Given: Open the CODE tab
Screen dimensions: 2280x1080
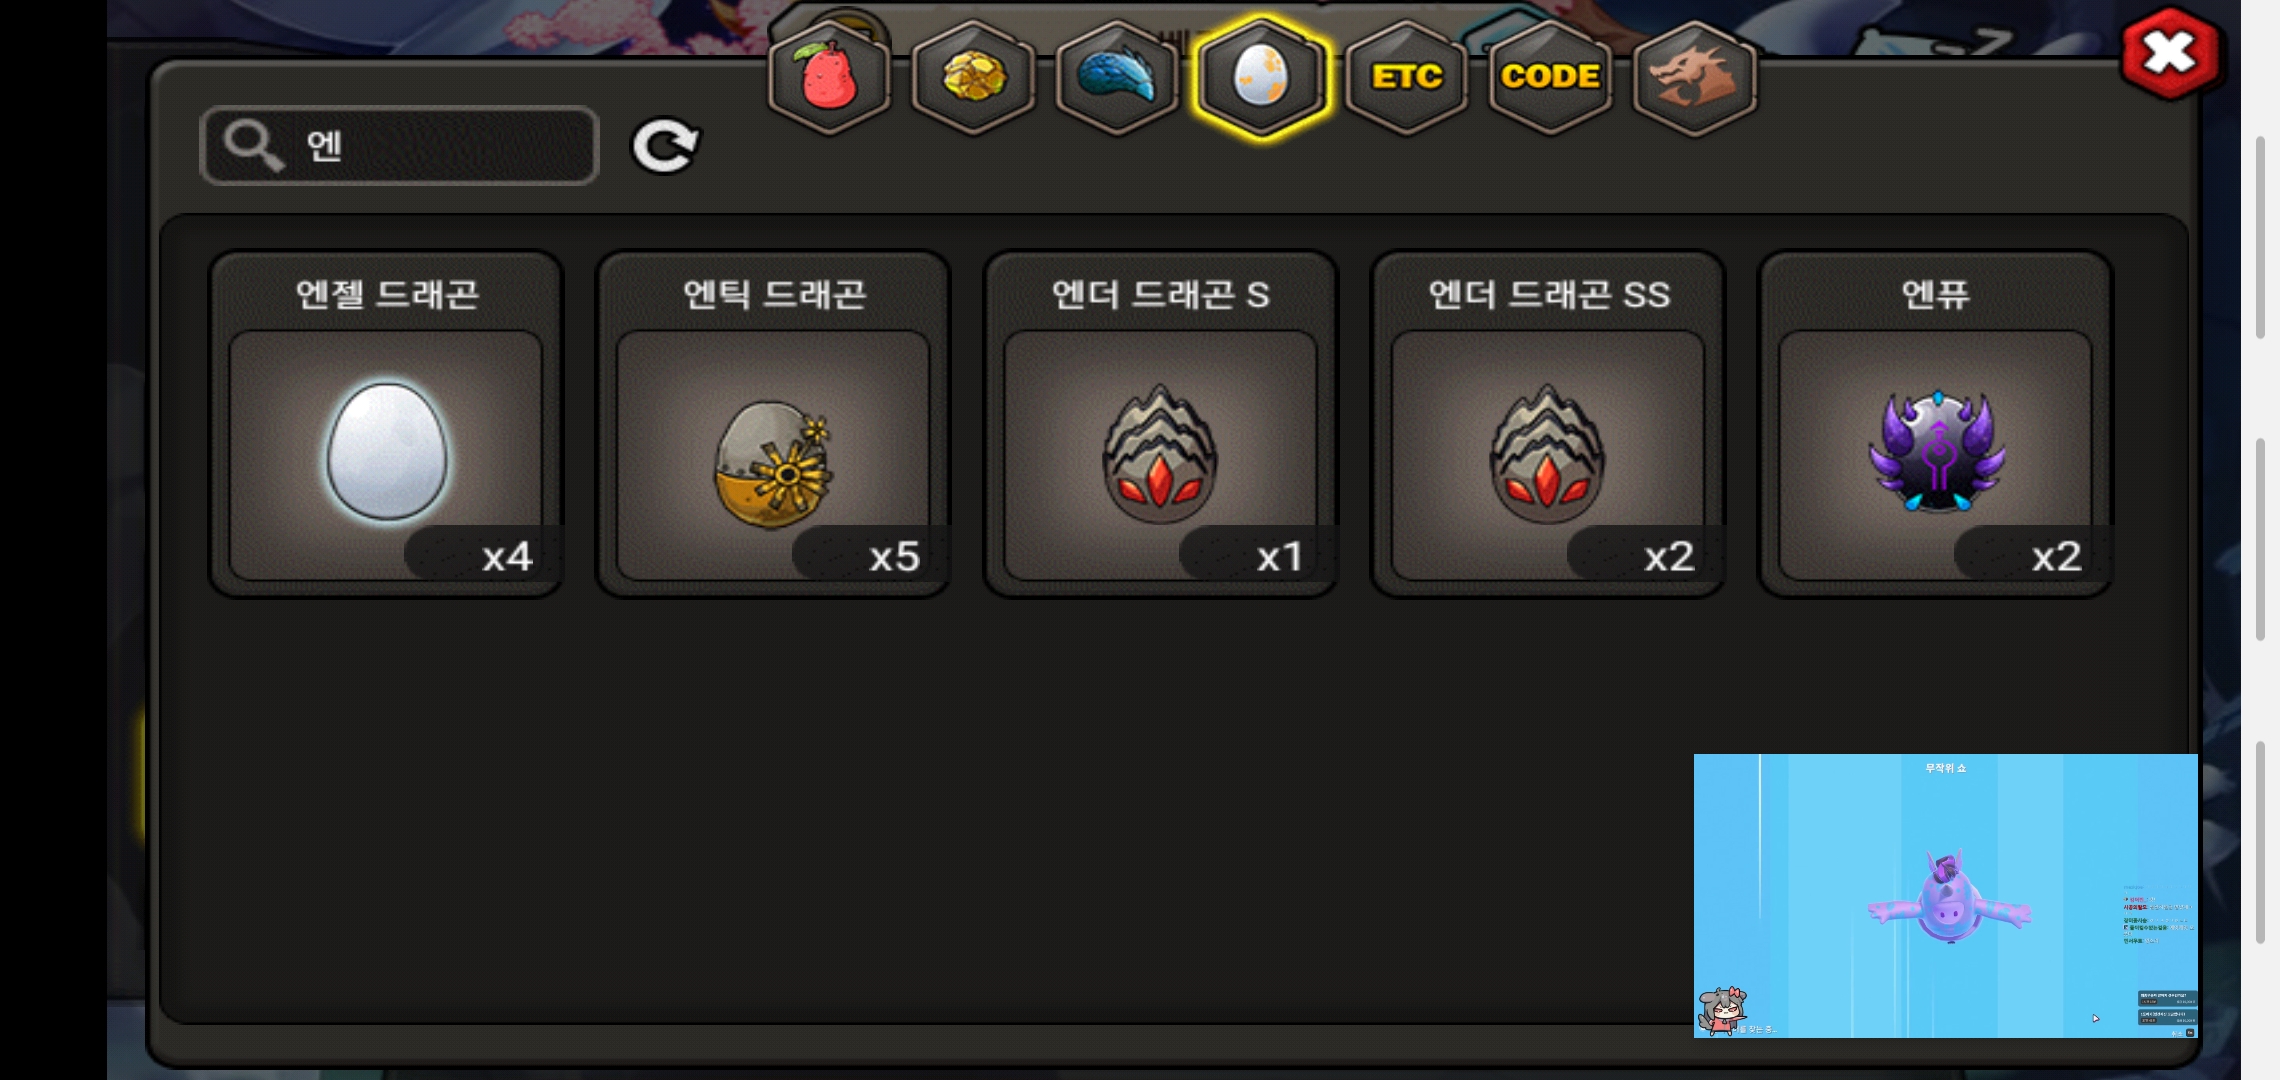Looking at the screenshot, I should (x=1551, y=78).
